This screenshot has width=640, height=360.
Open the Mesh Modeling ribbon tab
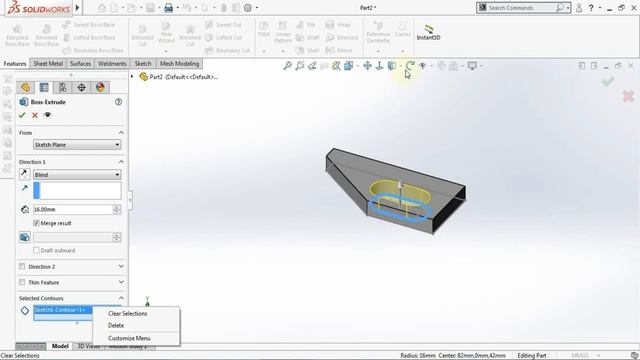180,64
